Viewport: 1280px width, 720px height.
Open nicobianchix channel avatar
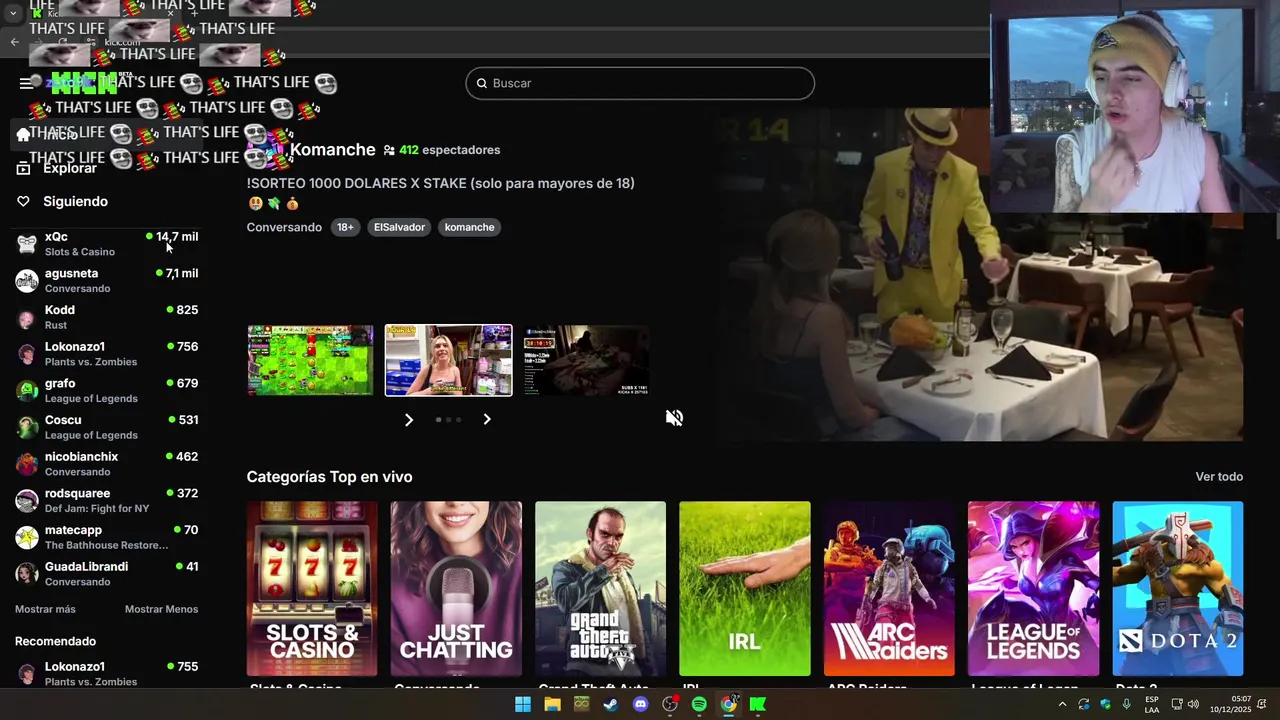tap(27, 463)
